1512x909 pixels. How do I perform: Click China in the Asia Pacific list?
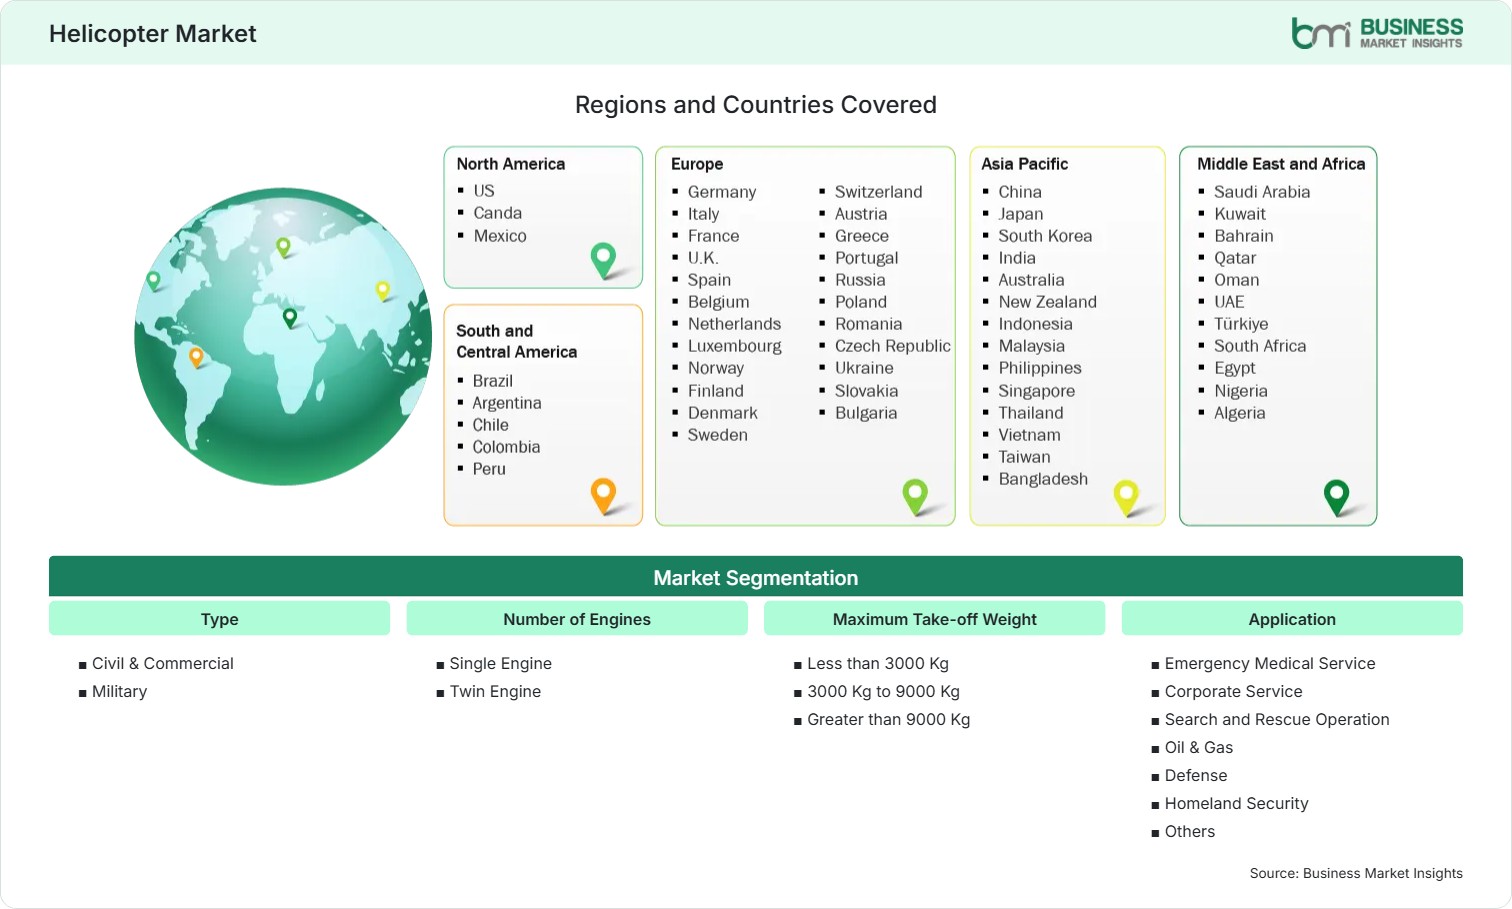(1020, 192)
